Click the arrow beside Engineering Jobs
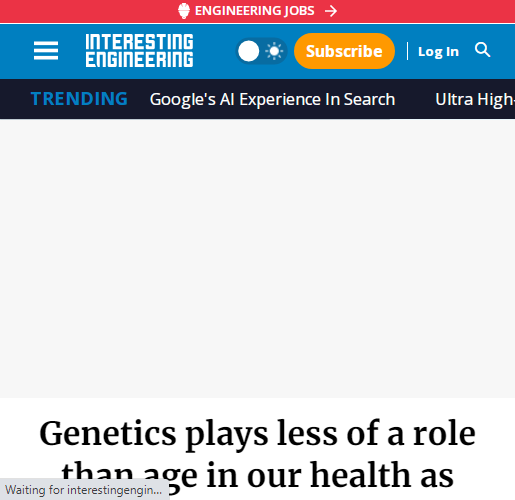This screenshot has width=515, height=500. [x=331, y=11]
